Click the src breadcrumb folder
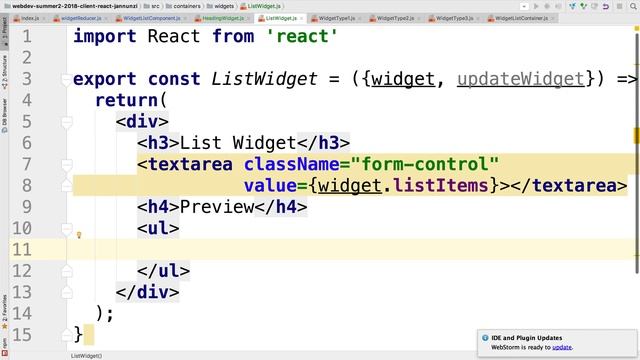Screen dimensions: 640x360 pos(152,6)
